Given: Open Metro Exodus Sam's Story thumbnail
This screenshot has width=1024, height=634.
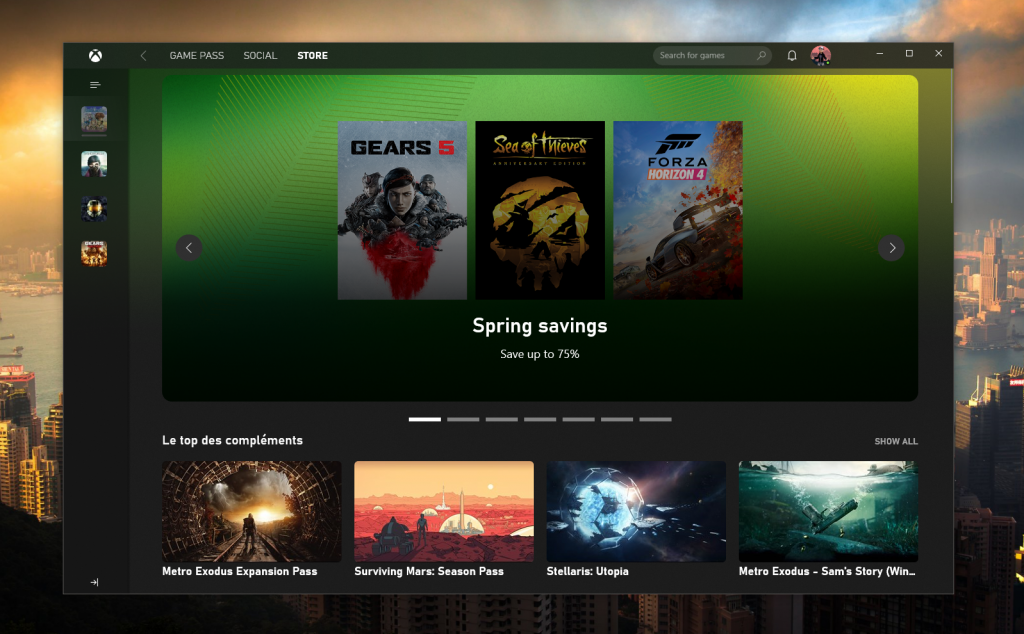Looking at the screenshot, I should (828, 511).
